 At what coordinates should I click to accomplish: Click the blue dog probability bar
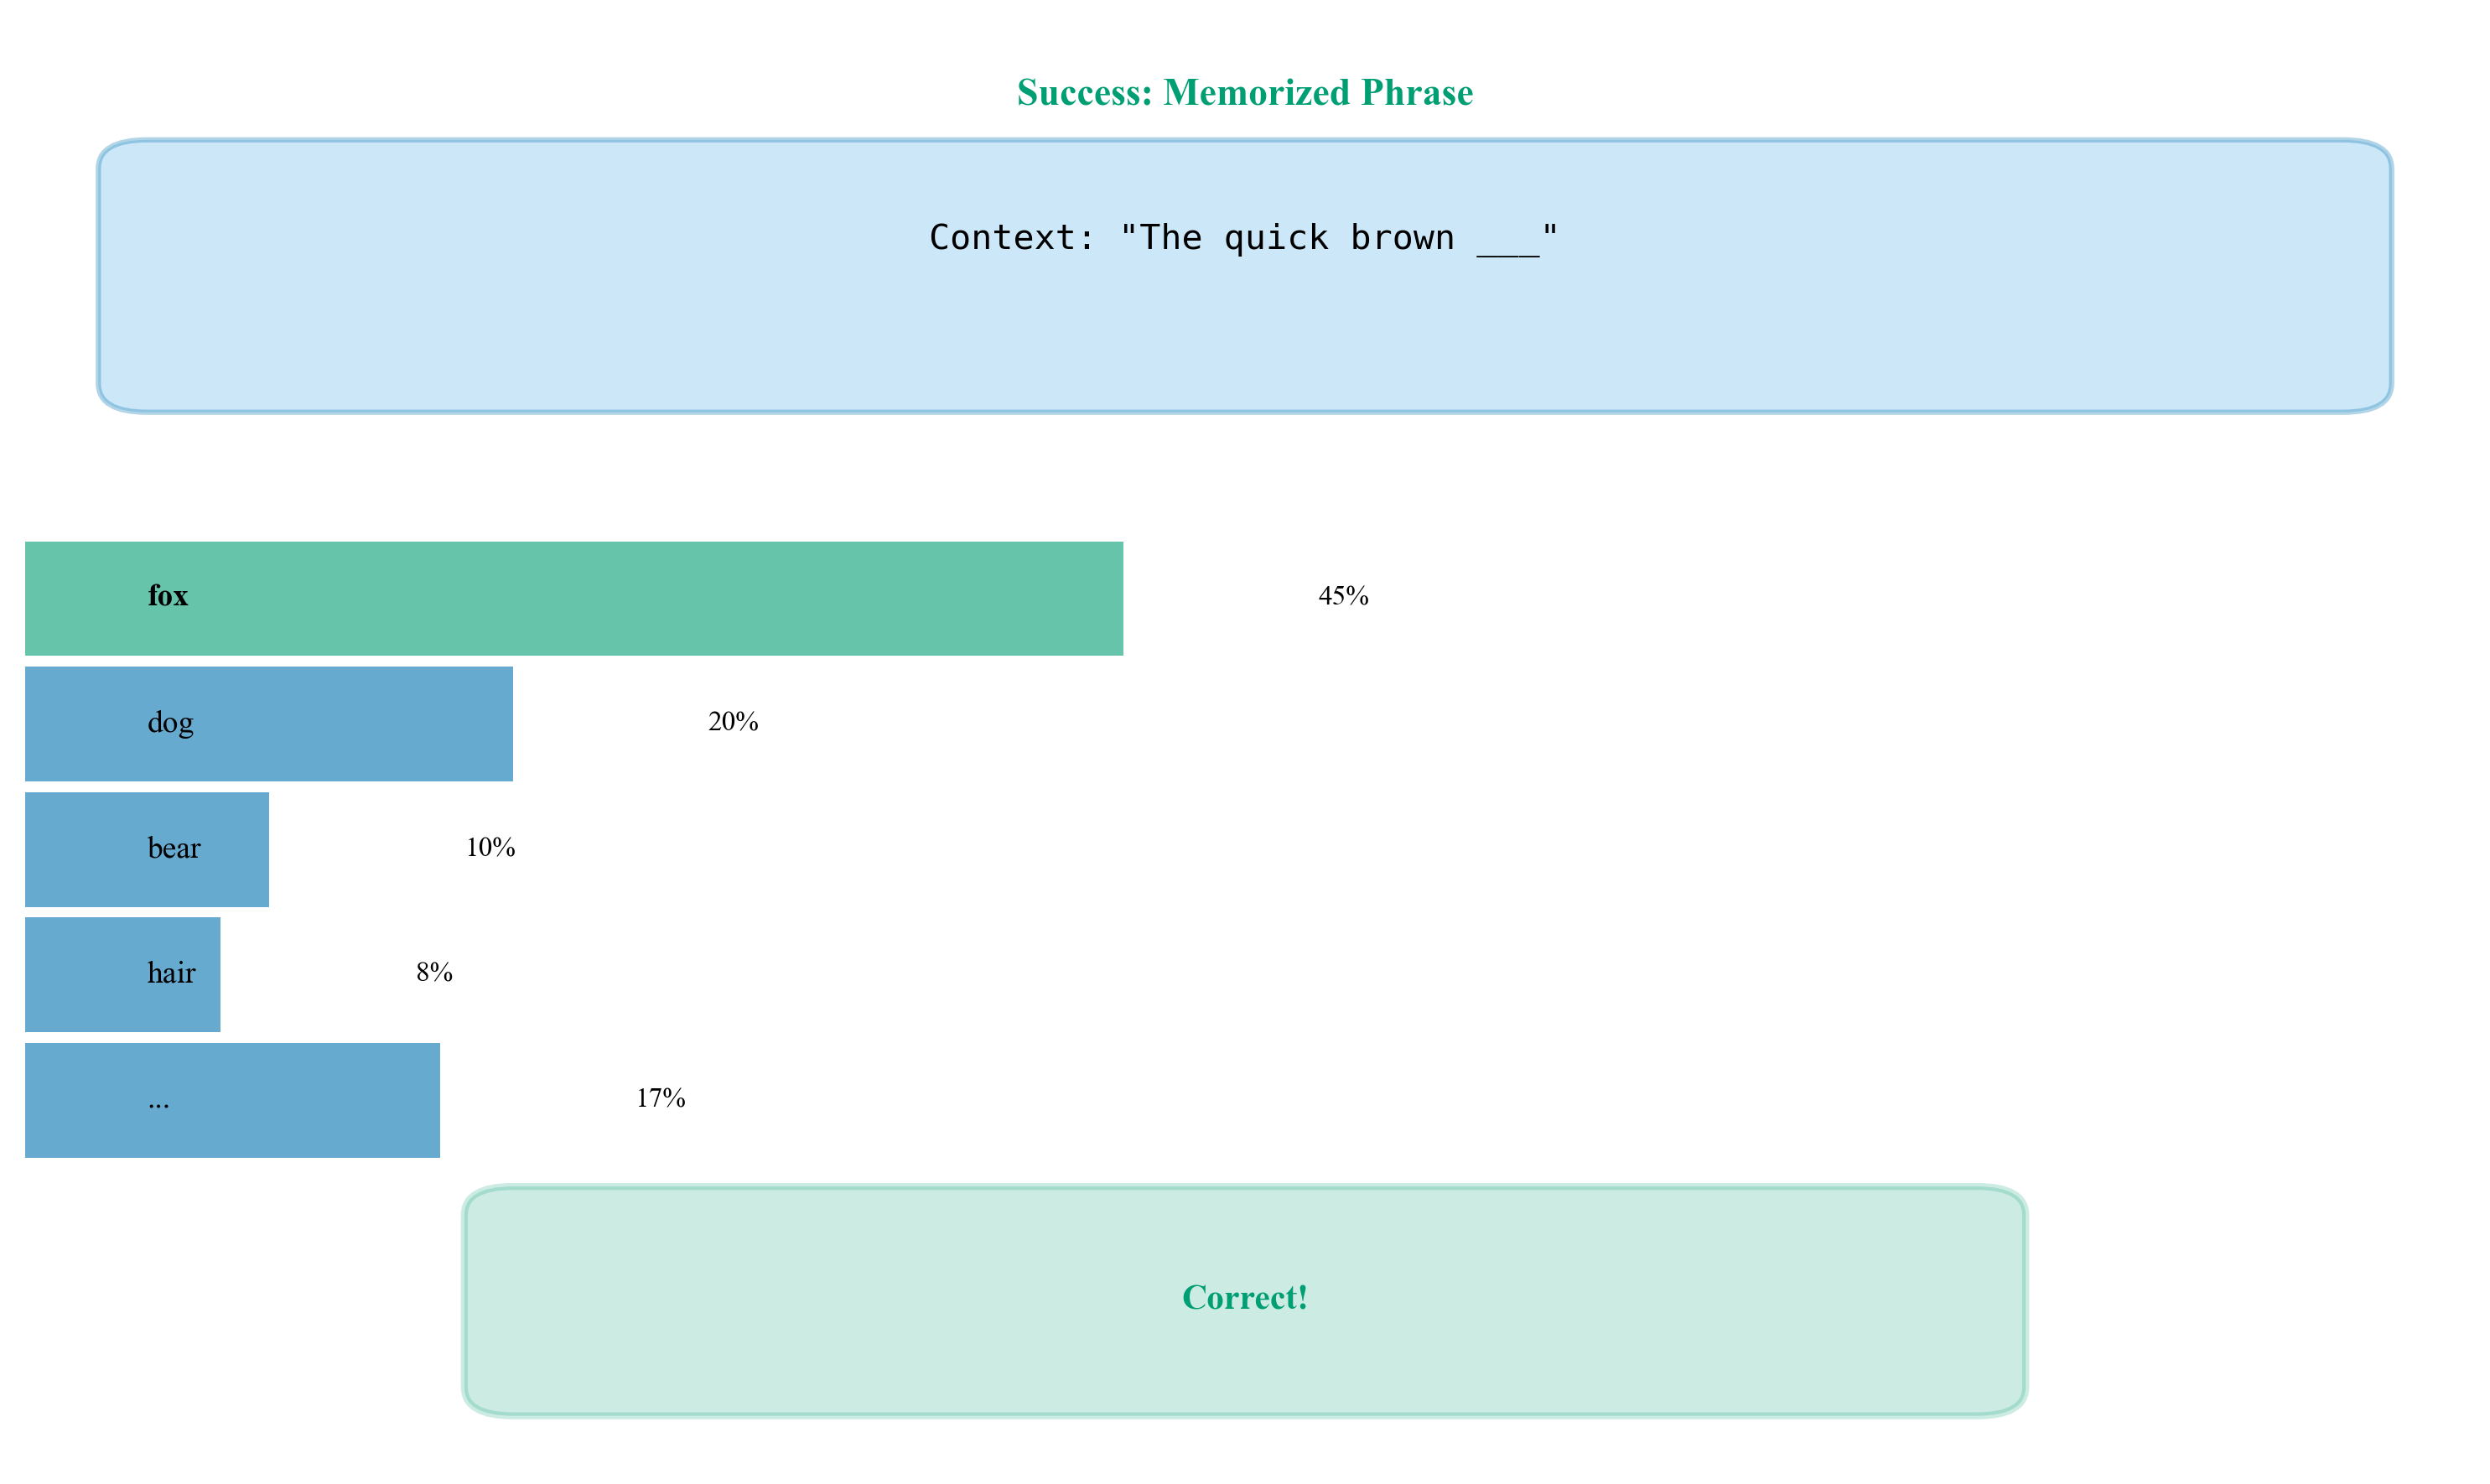tap(350, 723)
